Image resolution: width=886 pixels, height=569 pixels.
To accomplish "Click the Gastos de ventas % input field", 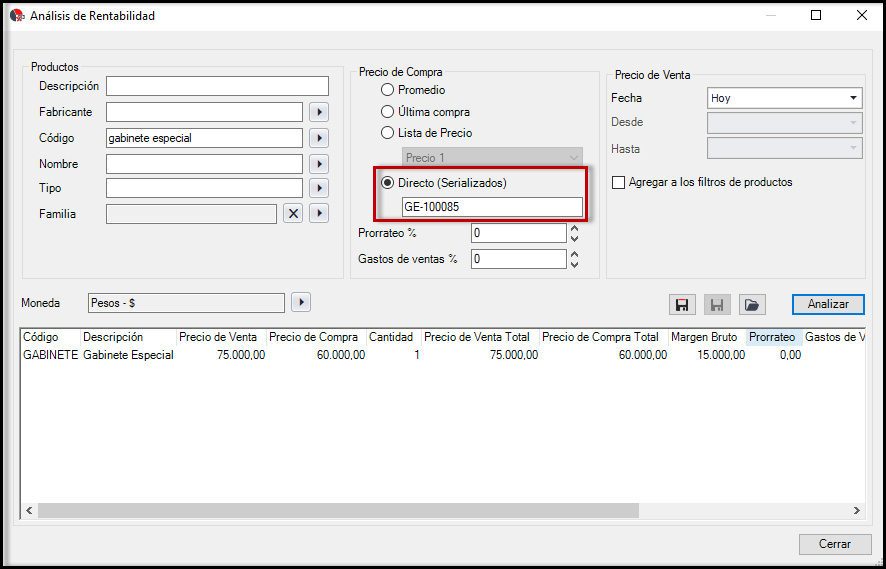I will coord(518,259).
